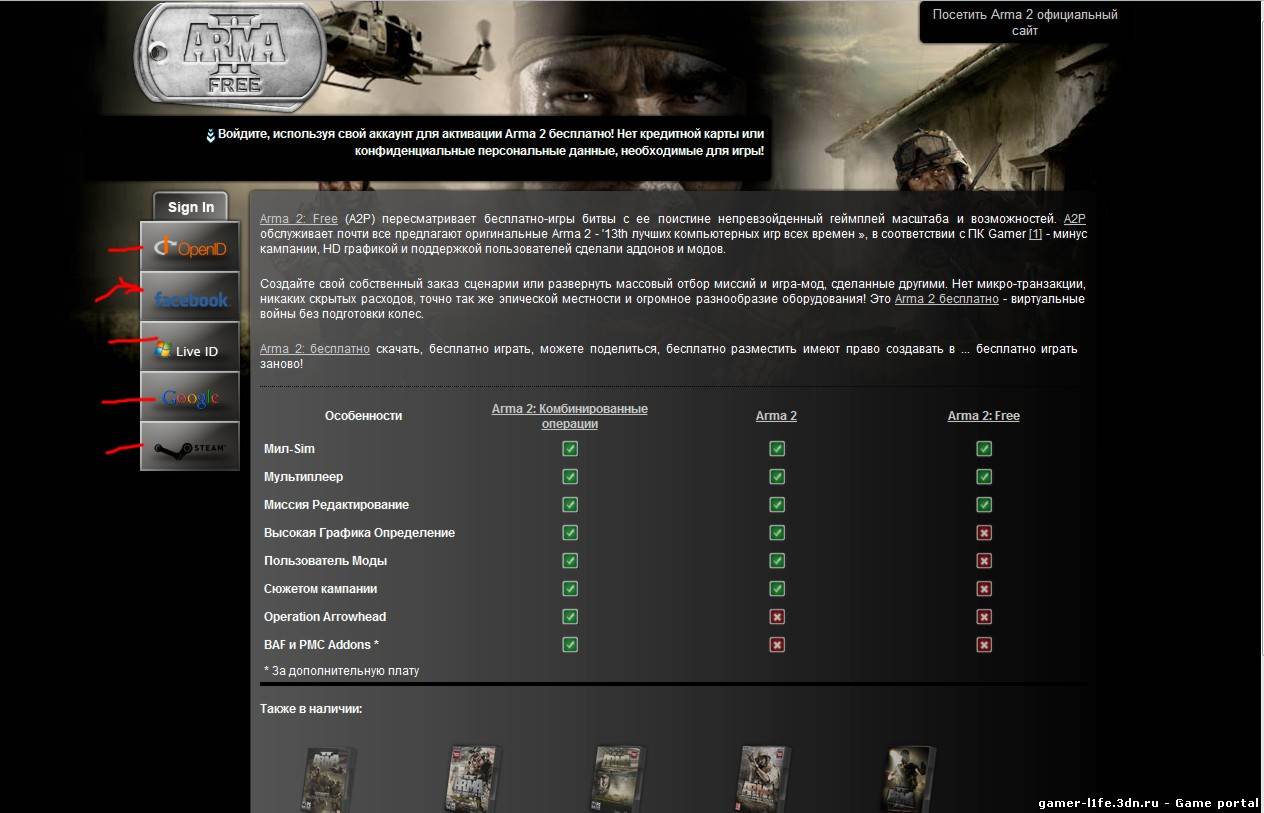1264x813 pixels.
Task: Sign in with Facebook
Action: [190, 297]
